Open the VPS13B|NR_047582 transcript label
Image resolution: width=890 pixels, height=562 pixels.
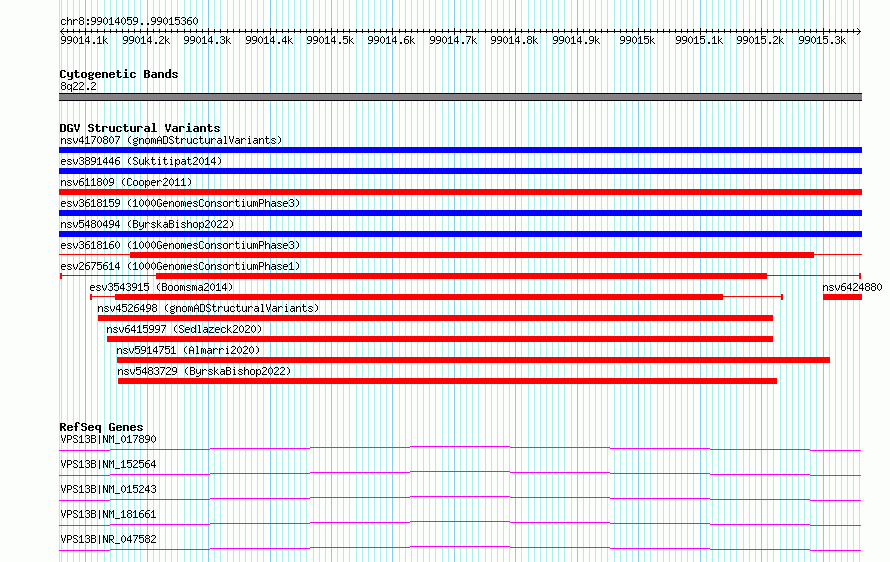click(x=108, y=539)
